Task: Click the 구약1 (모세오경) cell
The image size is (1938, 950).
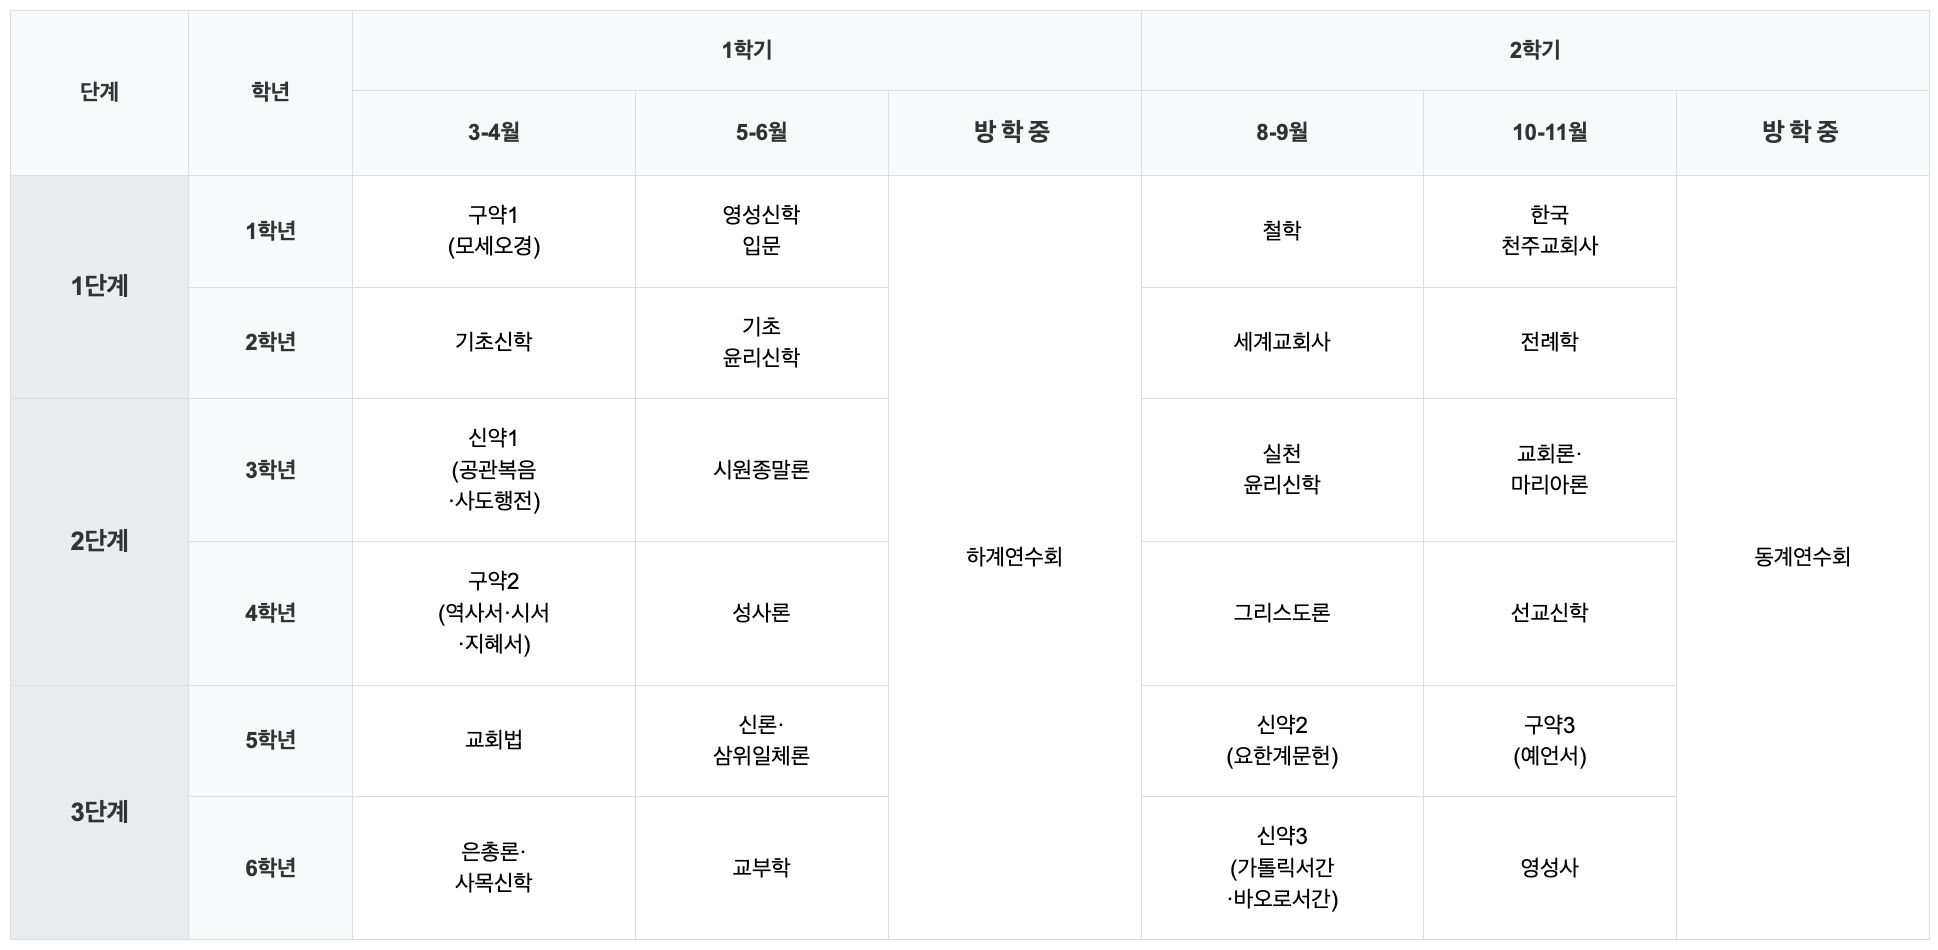Action: (493, 231)
